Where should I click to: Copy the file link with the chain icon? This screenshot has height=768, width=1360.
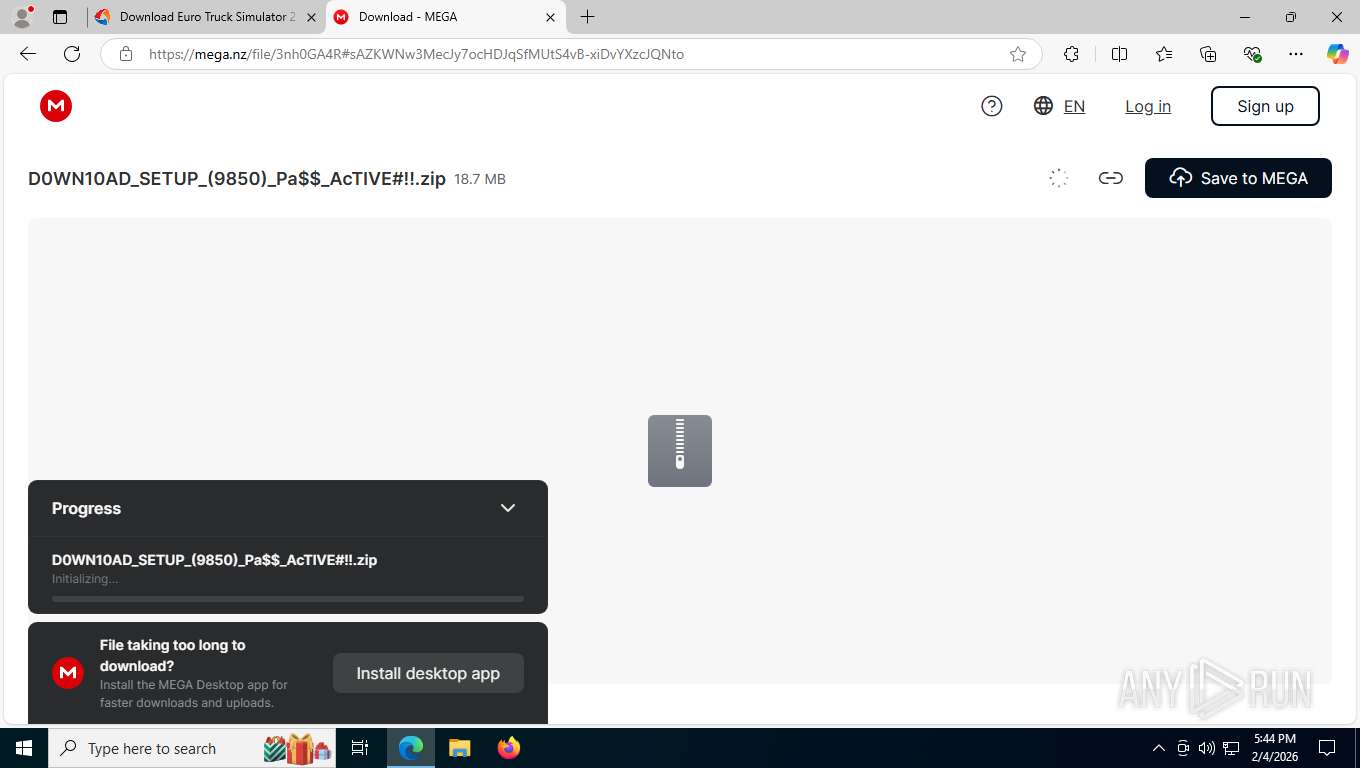coord(1110,178)
